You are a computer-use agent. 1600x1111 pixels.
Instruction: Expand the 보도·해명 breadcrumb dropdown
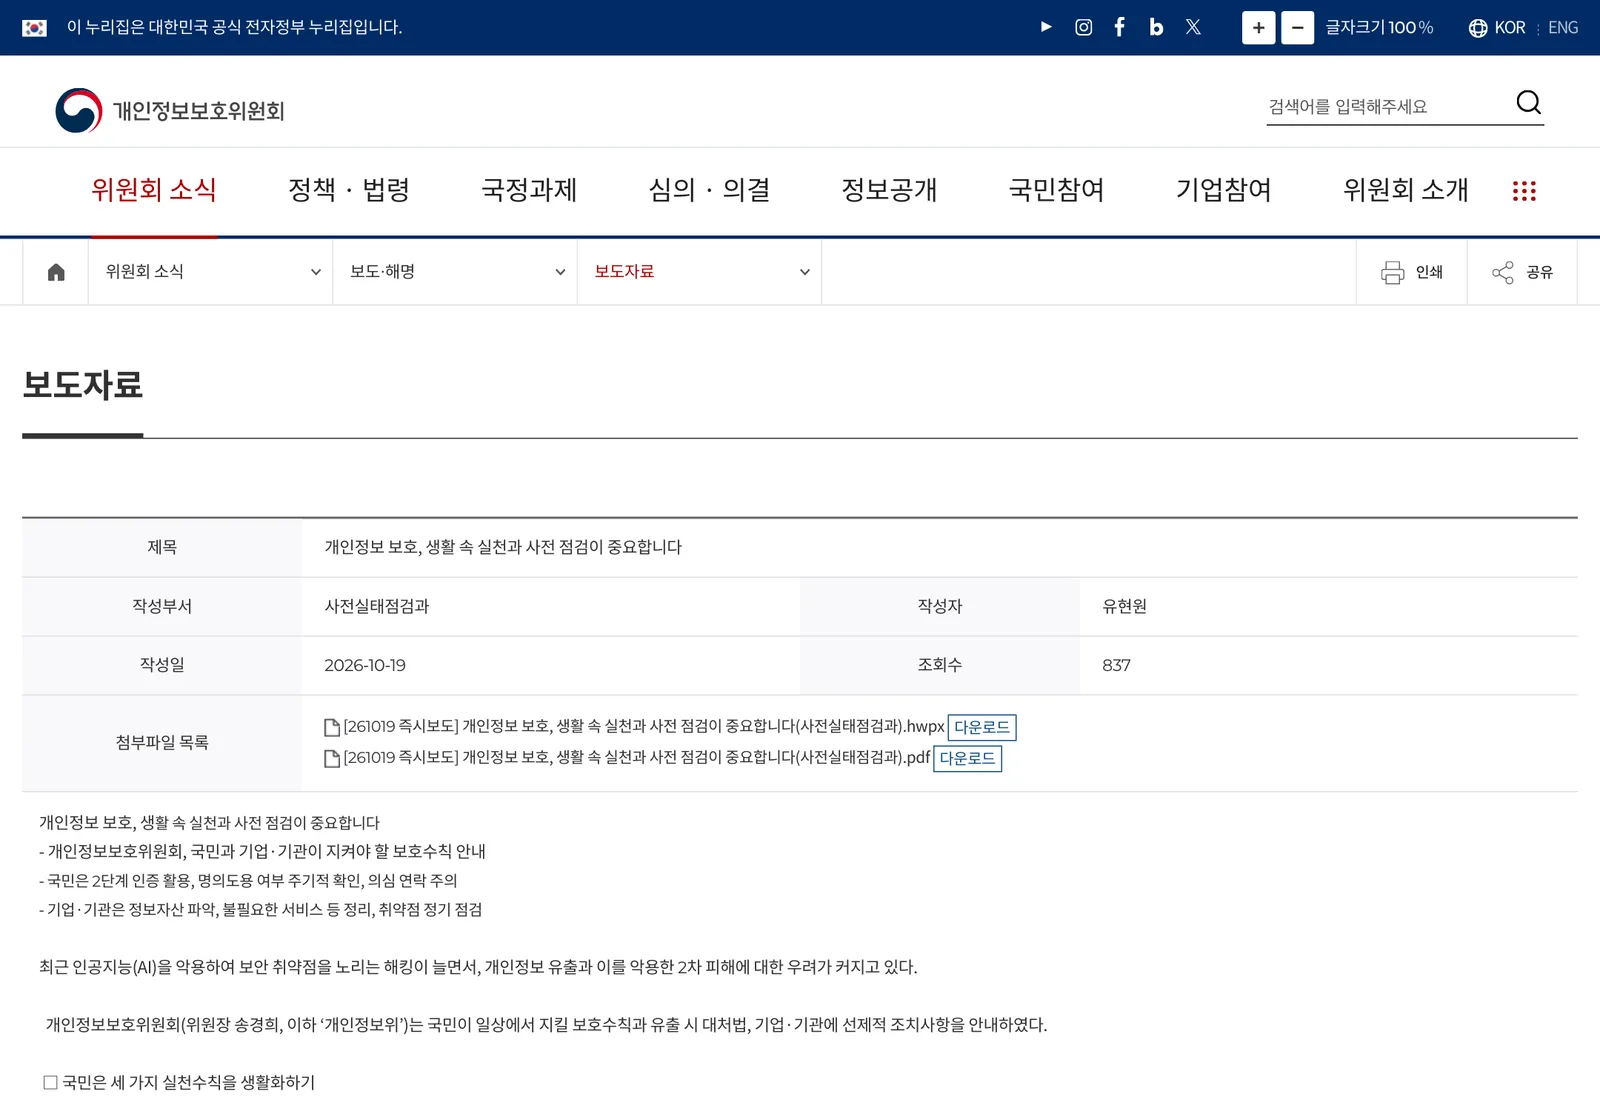(x=455, y=272)
